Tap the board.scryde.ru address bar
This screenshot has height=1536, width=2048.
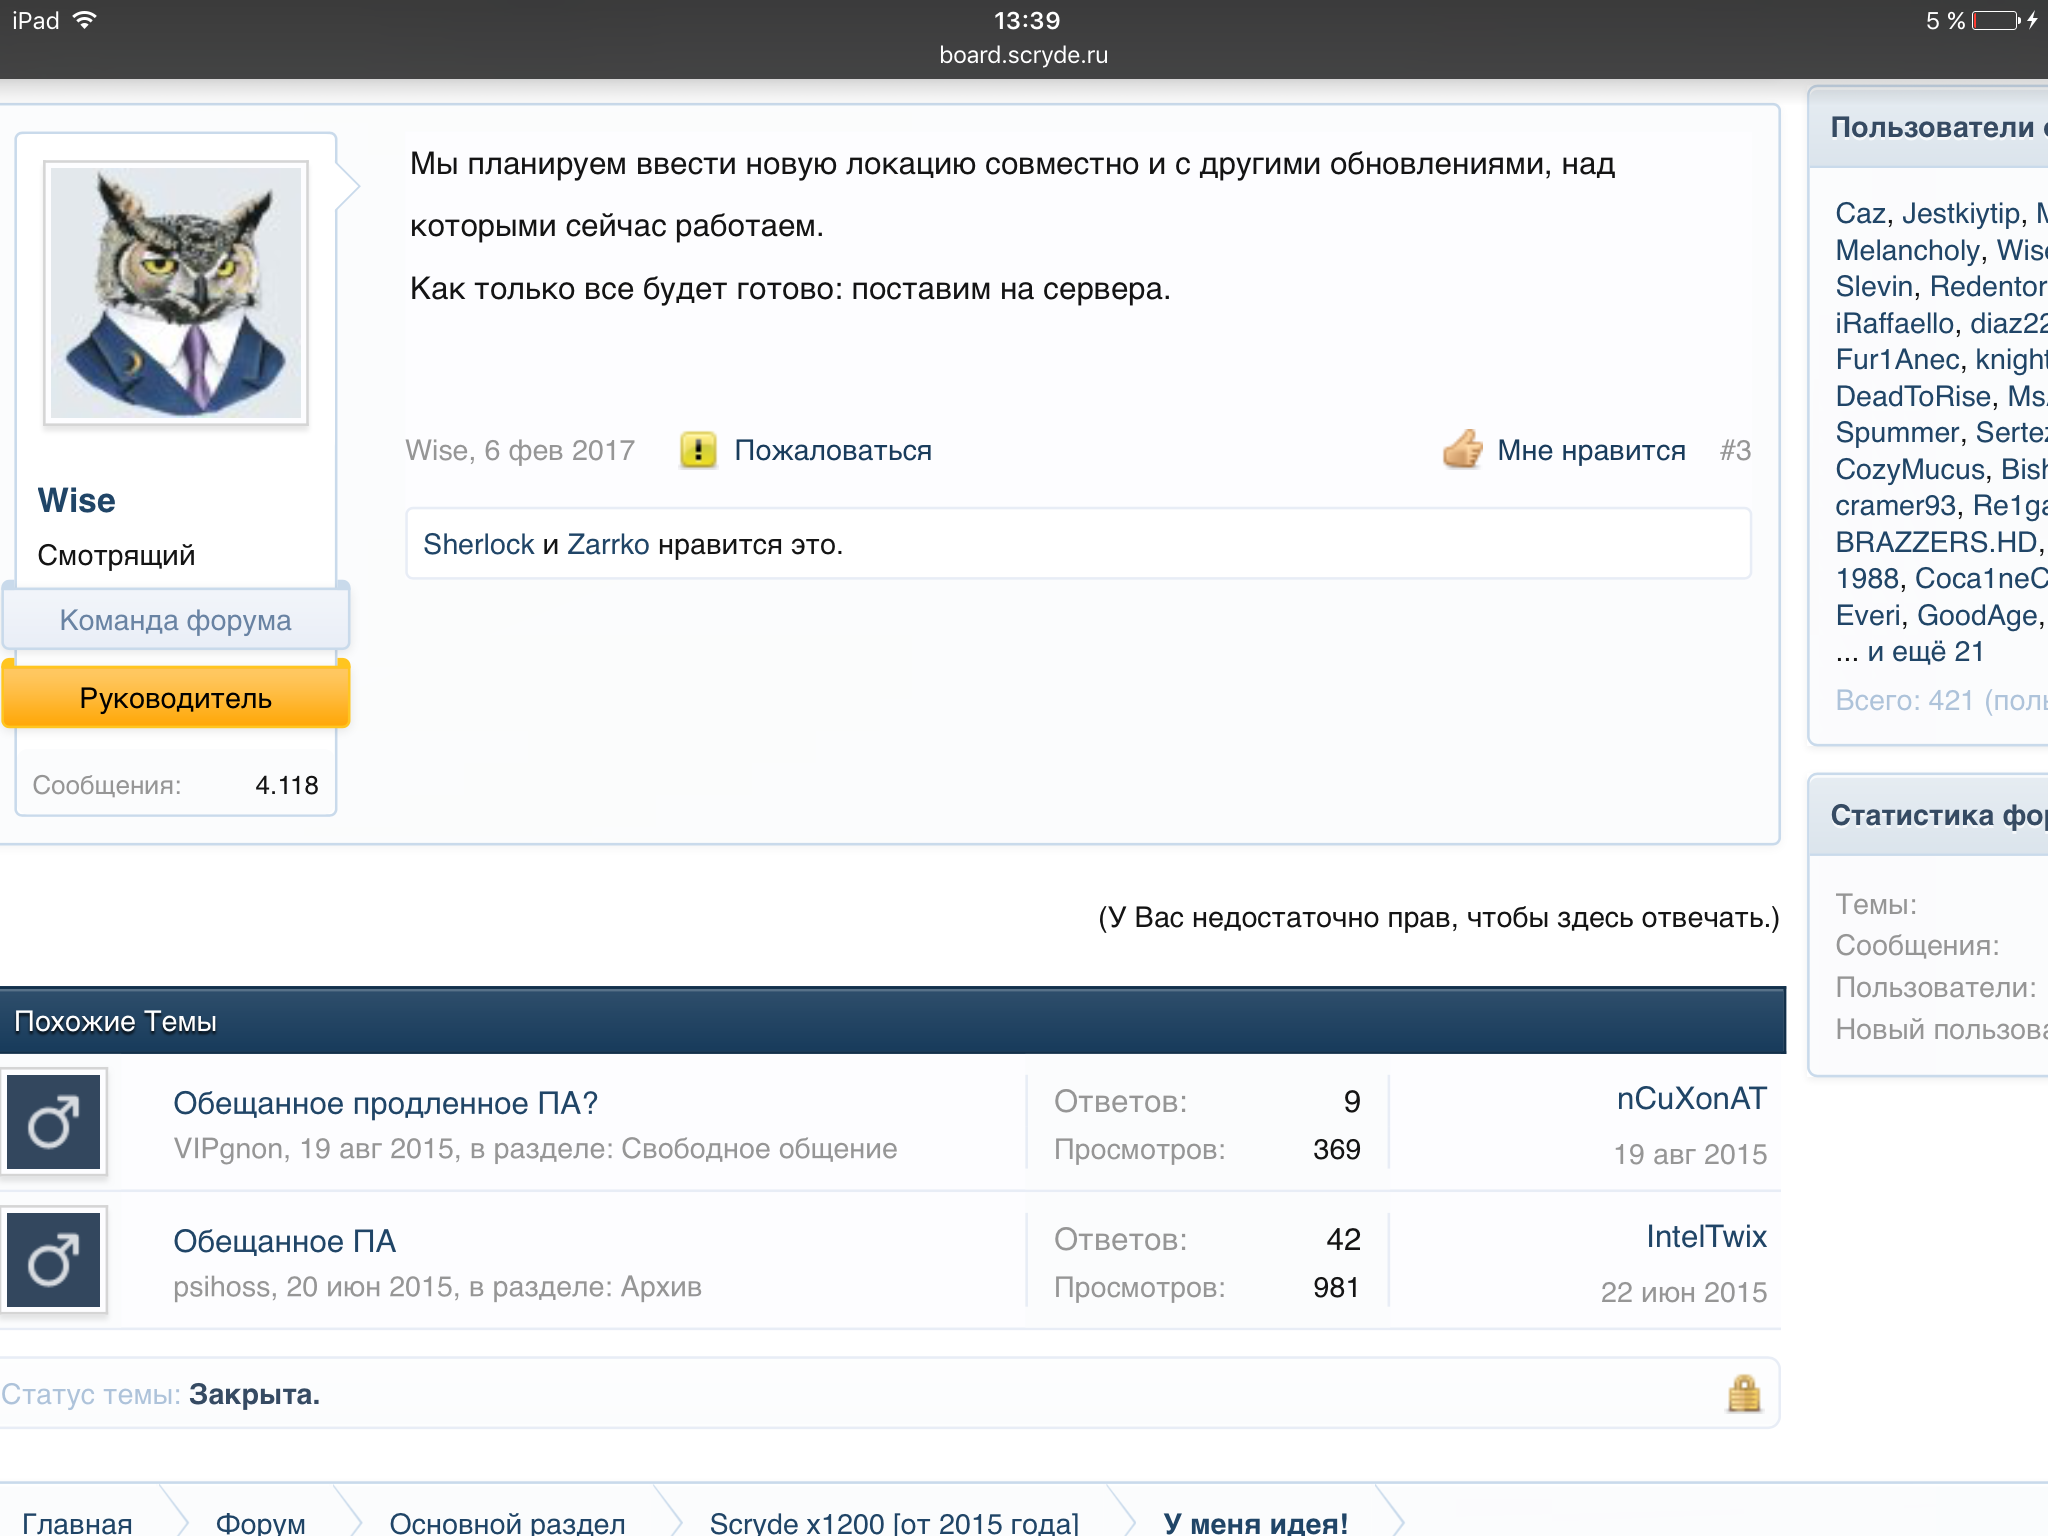point(1023,55)
